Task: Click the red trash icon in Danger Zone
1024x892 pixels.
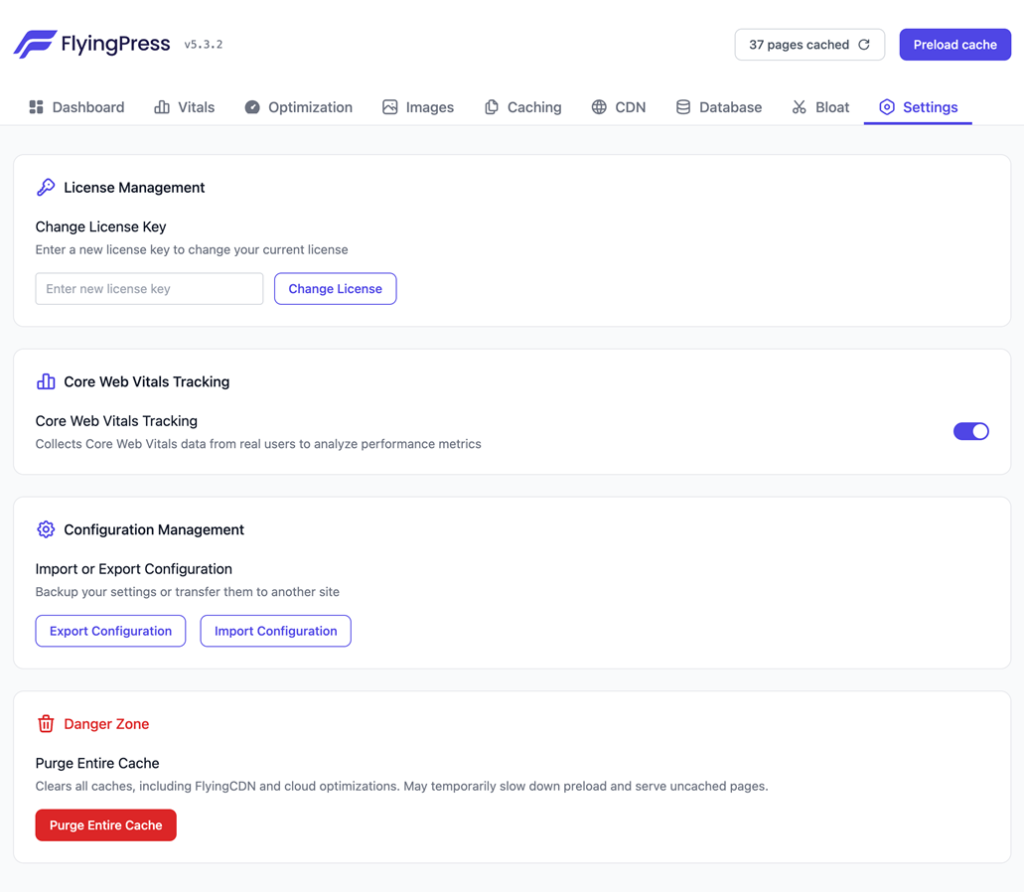Action: tap(46, 723)
